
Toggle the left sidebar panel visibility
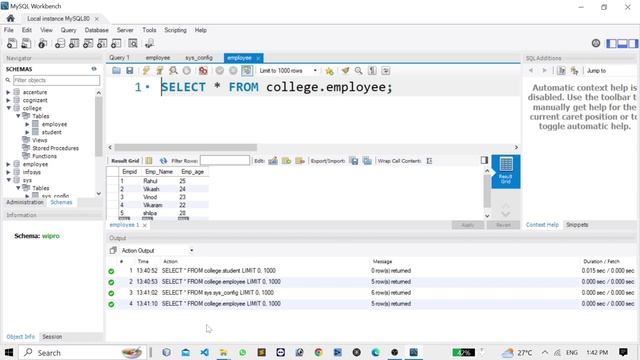[611, 43]
